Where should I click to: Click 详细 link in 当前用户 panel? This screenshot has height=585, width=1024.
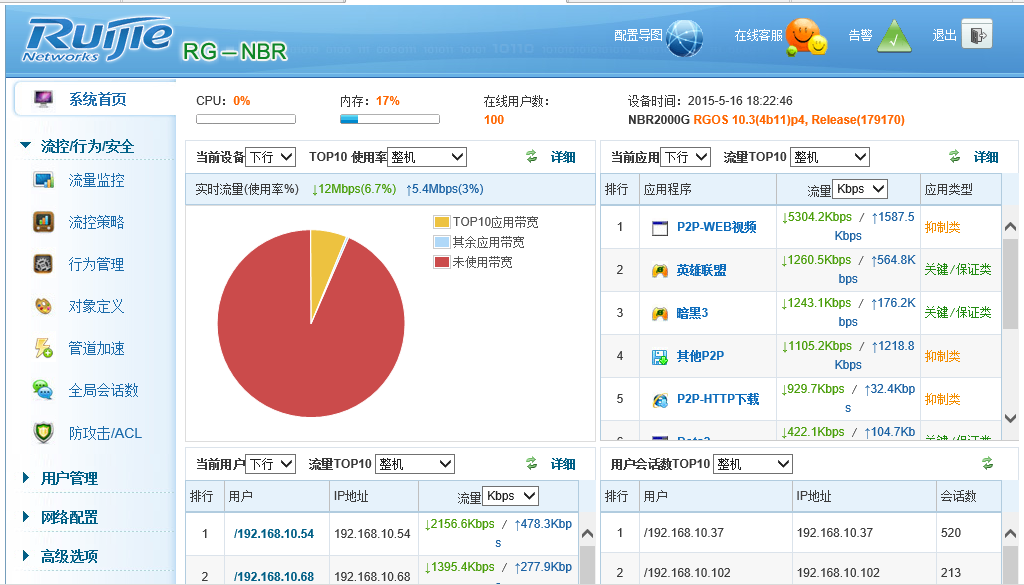click(563, 464)
